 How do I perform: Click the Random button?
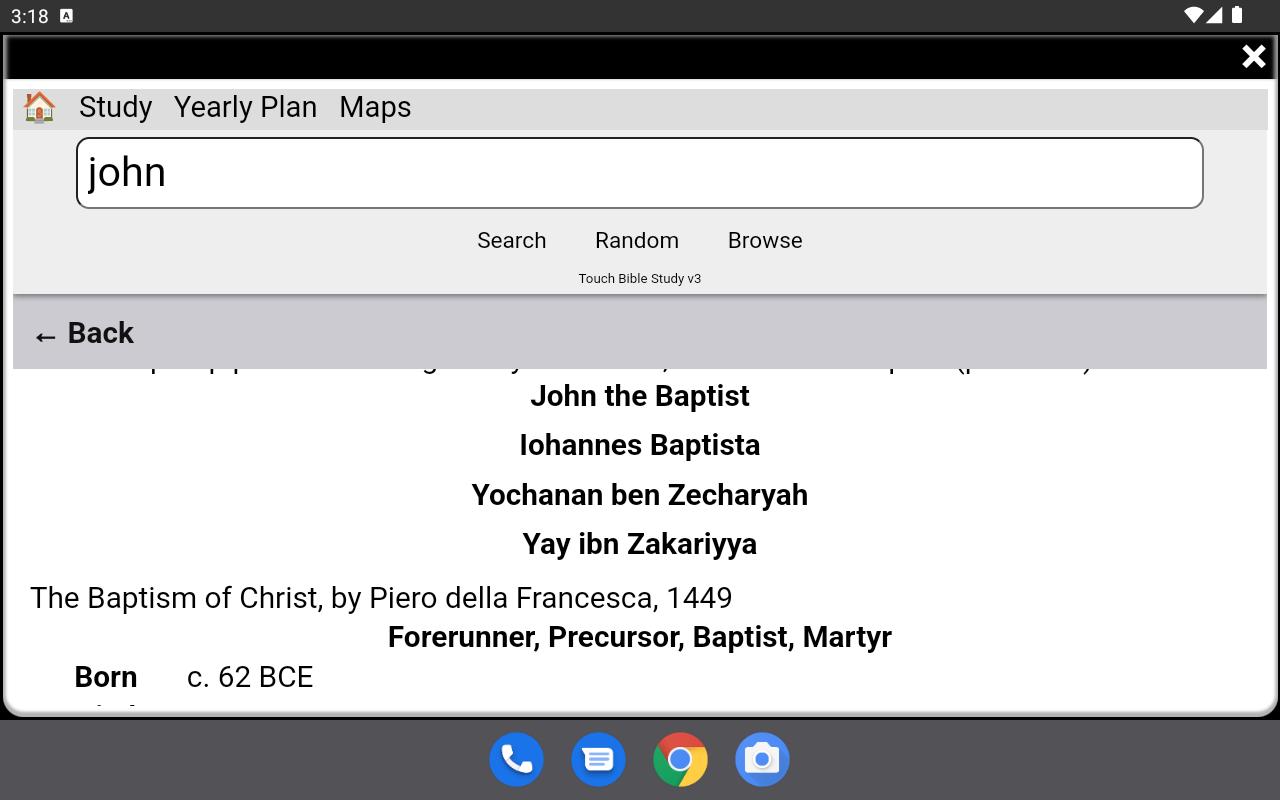pyautogui.click(x=637, y=240)
